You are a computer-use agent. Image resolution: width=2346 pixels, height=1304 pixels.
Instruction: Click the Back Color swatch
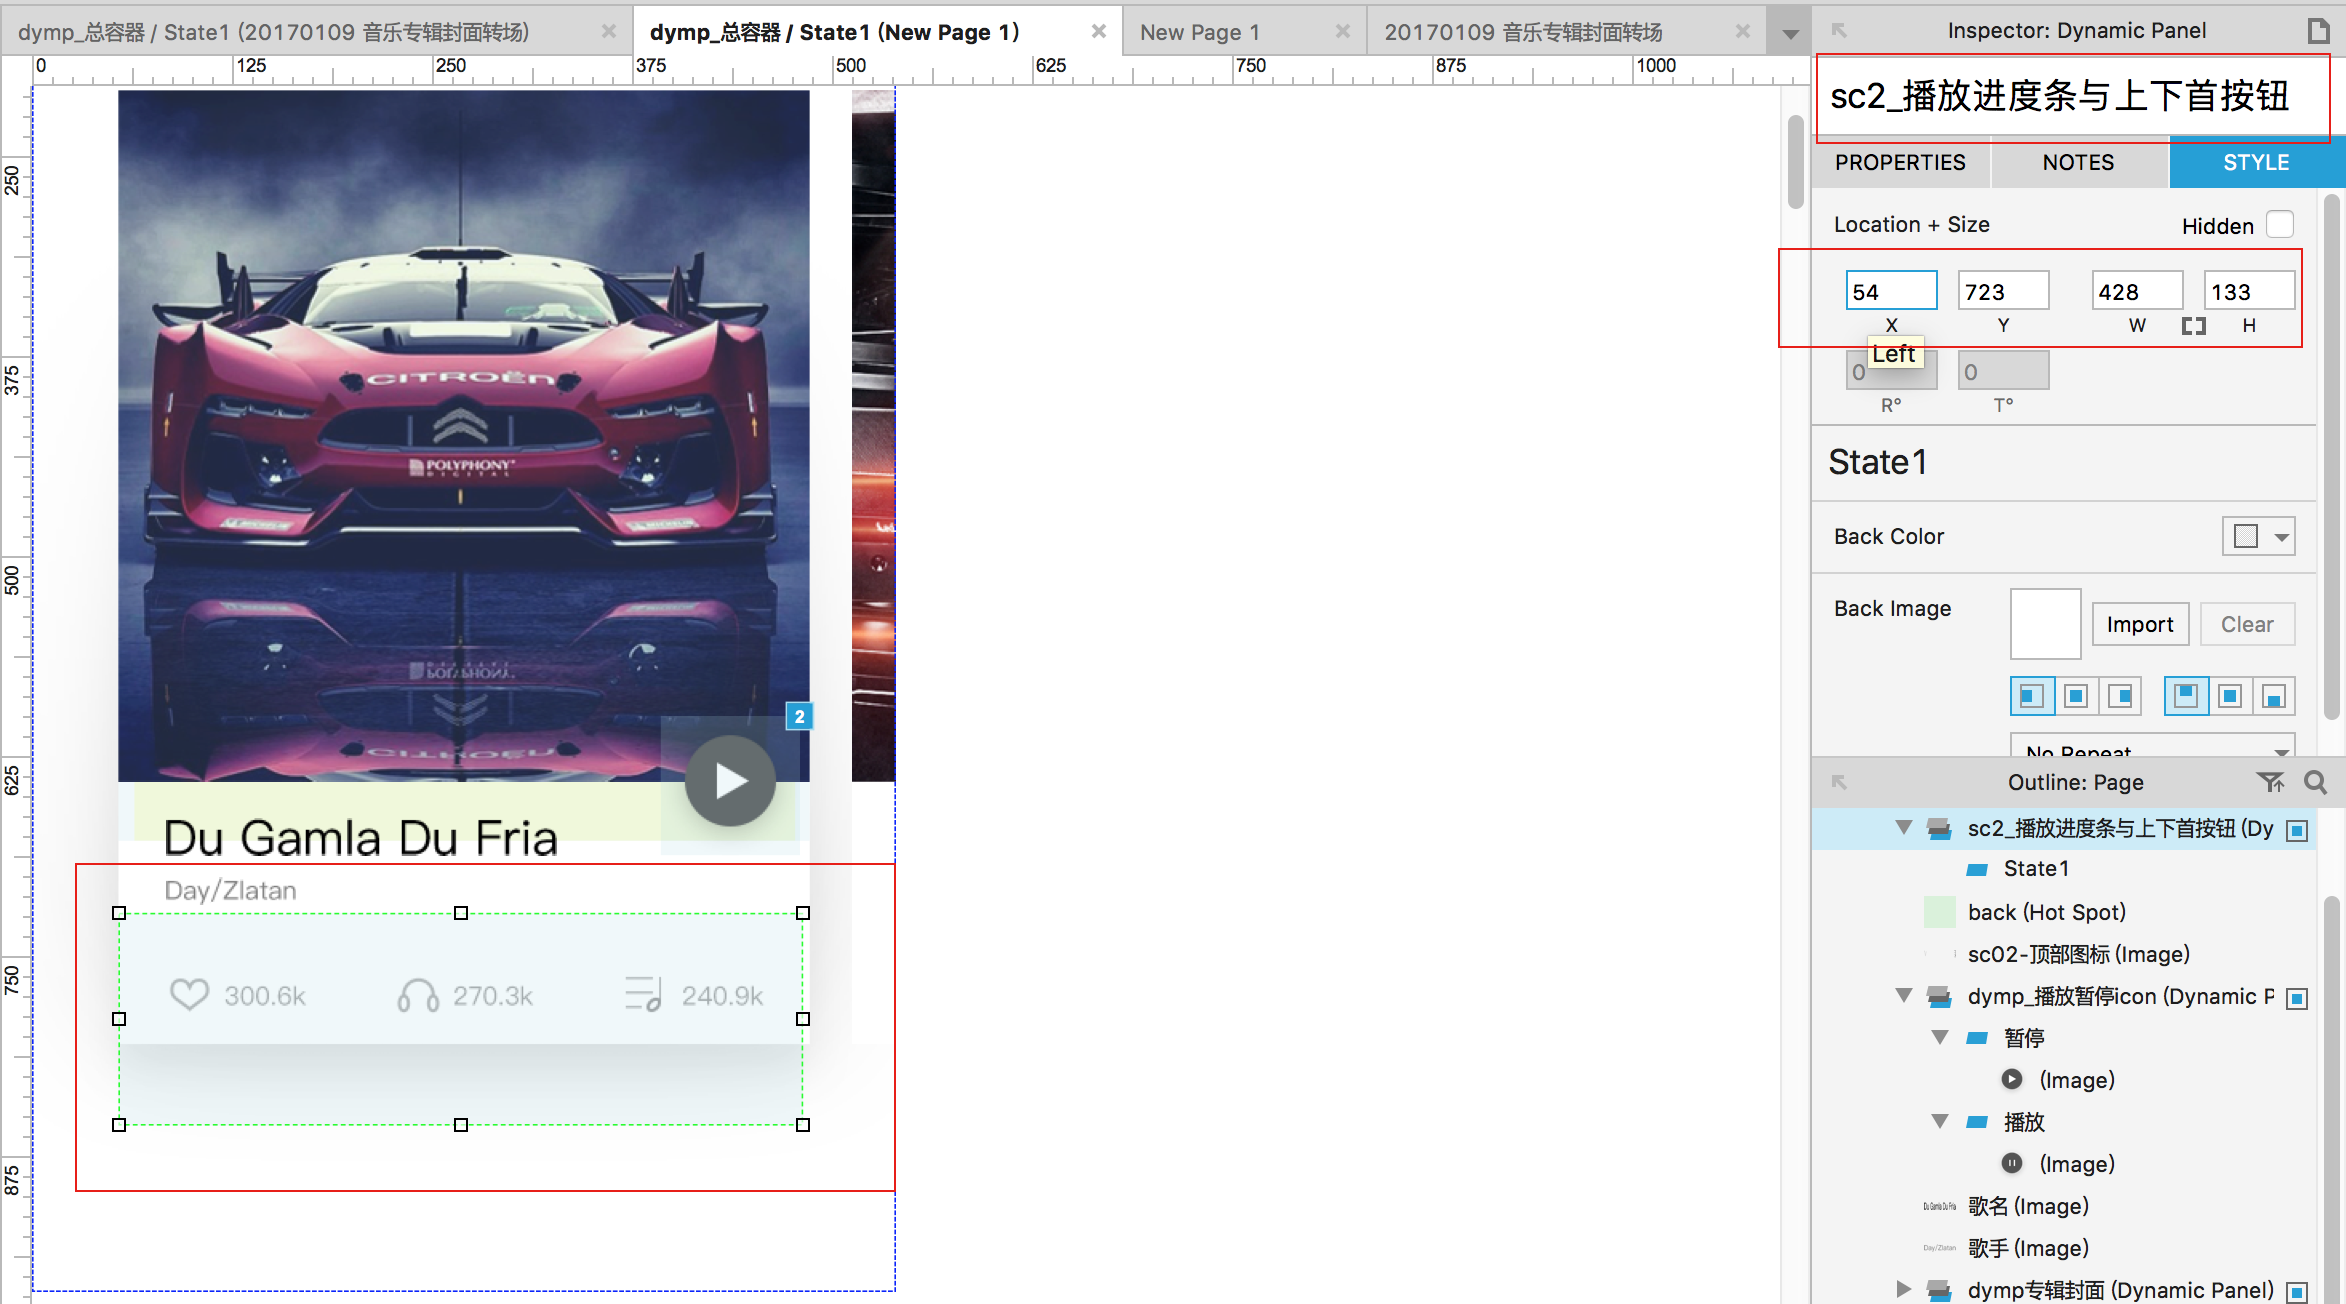[x=2246, y=537]
